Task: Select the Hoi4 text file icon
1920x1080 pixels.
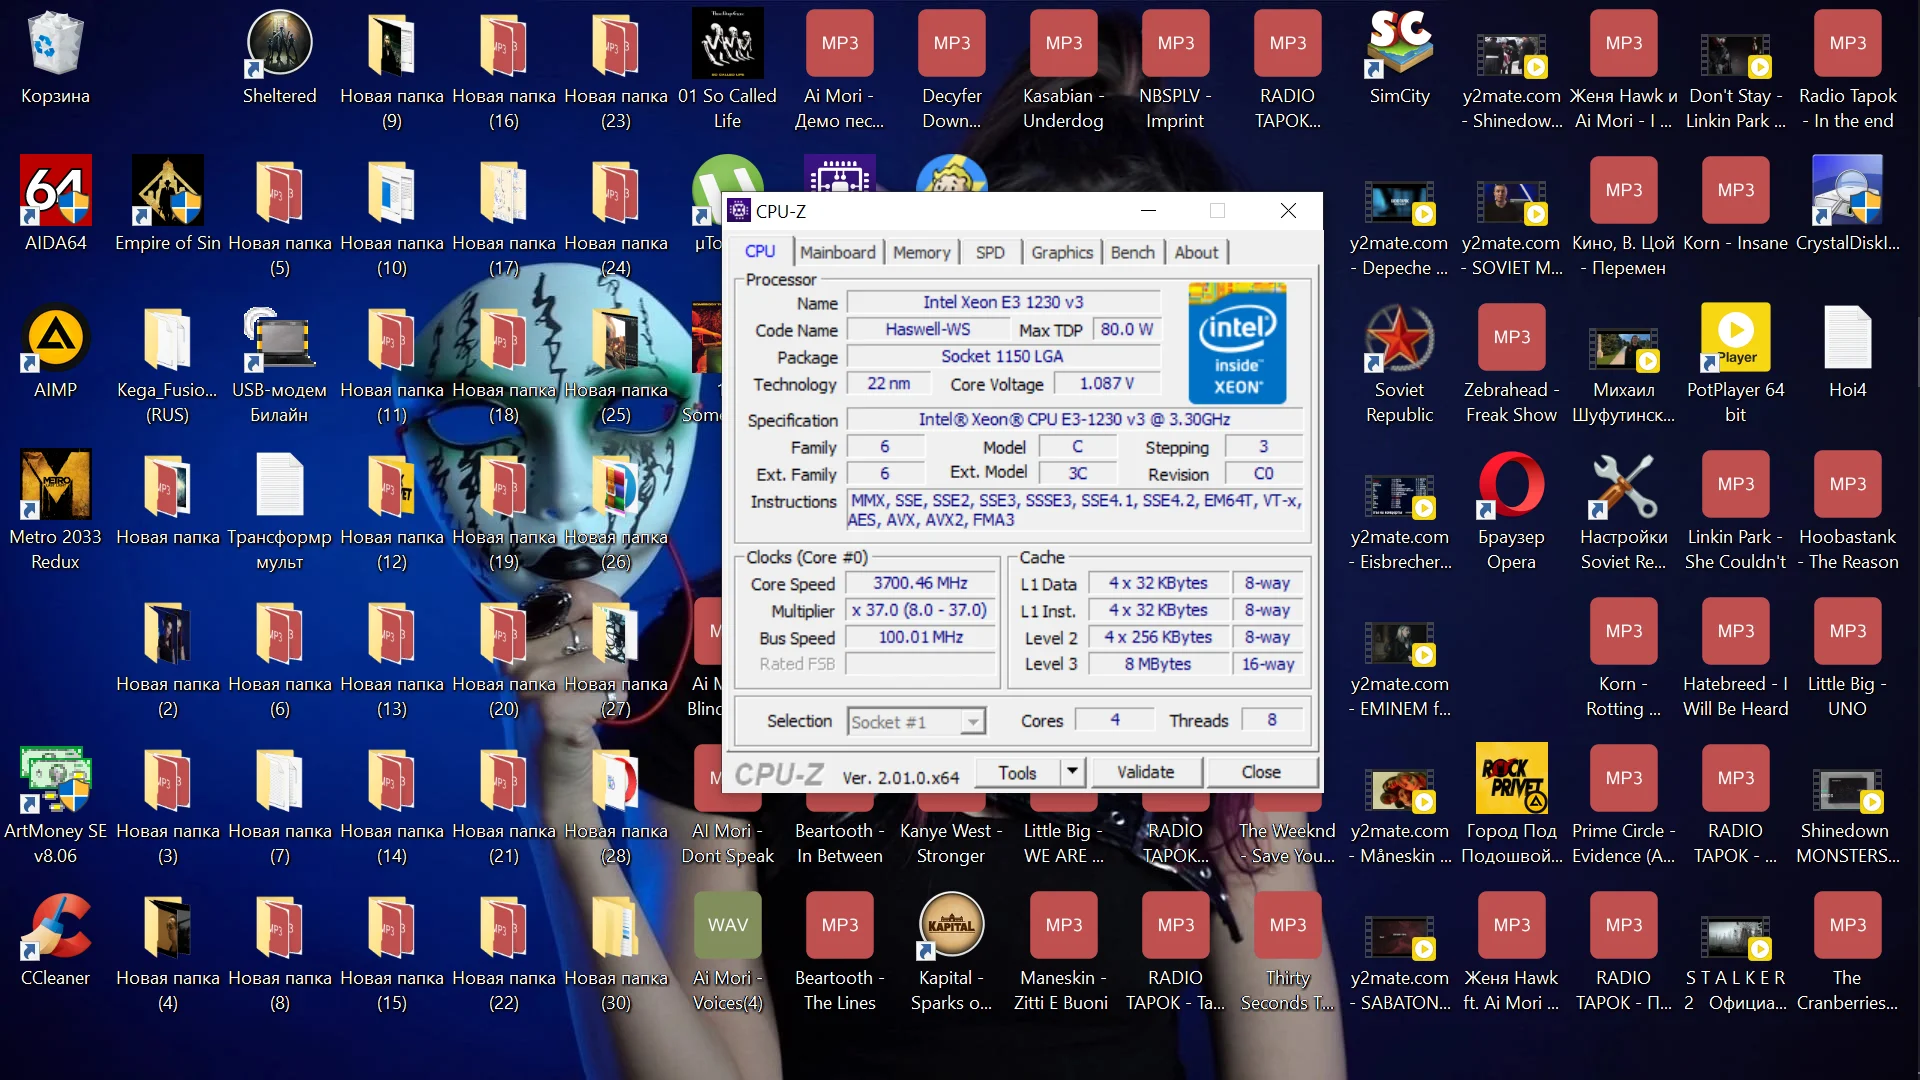Action: coord(1847,338)
